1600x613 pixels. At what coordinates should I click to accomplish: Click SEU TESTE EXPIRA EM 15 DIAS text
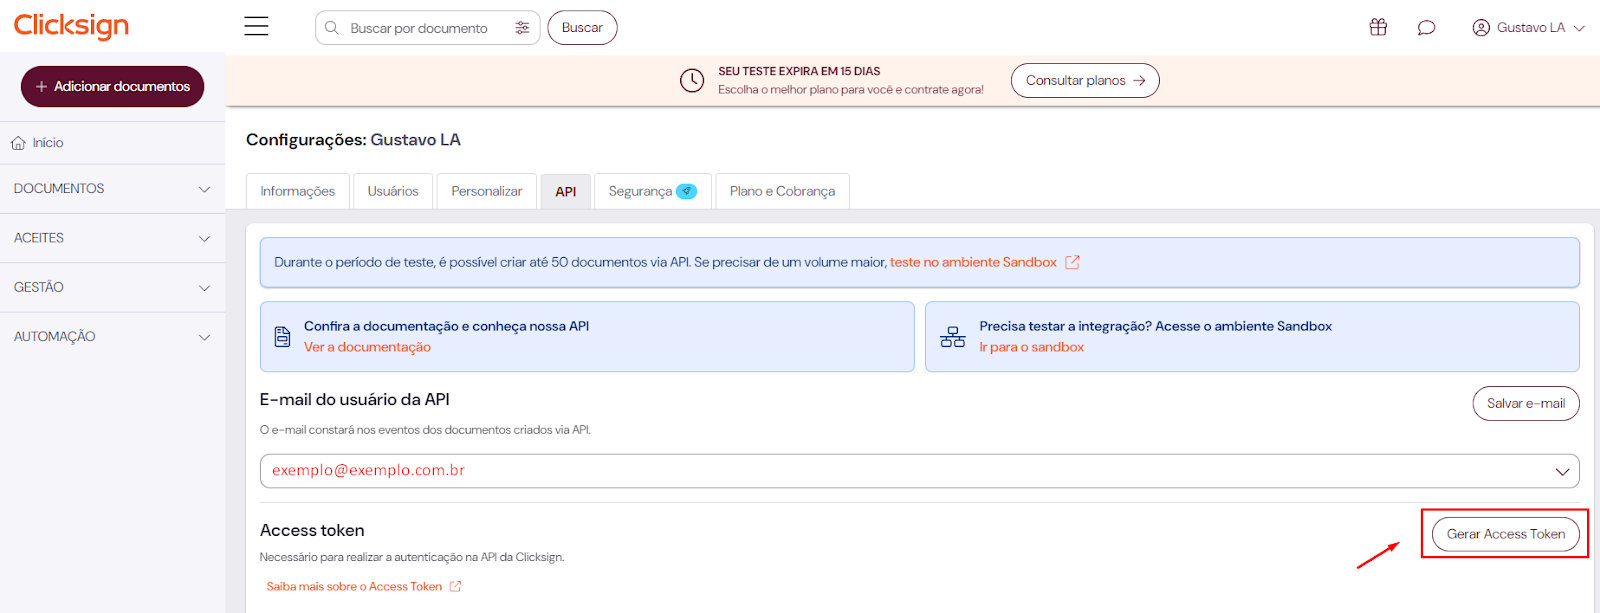(799, 72)
